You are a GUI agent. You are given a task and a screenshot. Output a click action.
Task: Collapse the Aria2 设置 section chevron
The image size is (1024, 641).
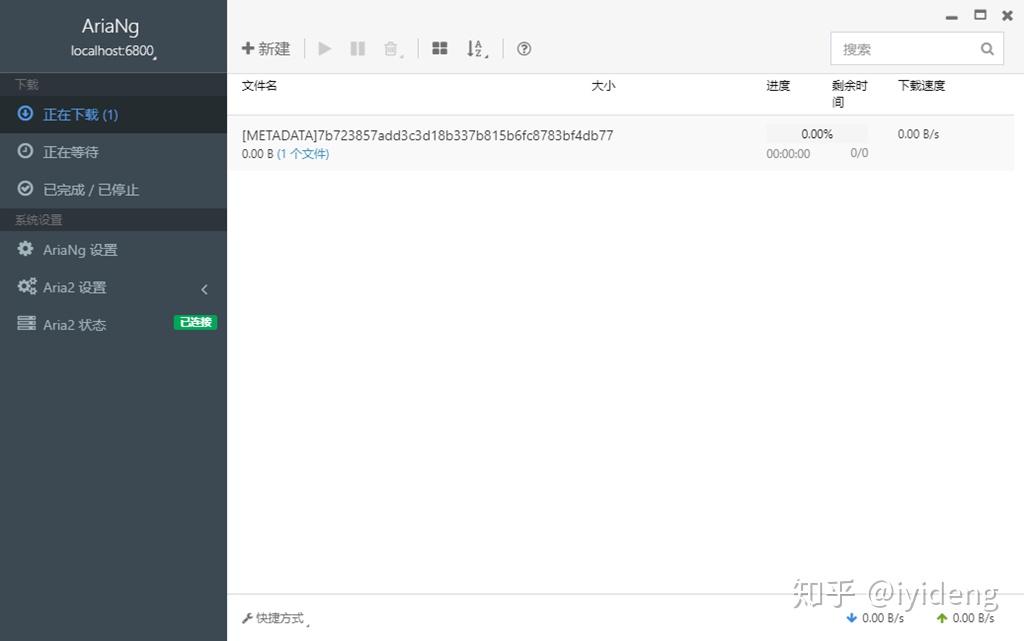pos(204,289)
